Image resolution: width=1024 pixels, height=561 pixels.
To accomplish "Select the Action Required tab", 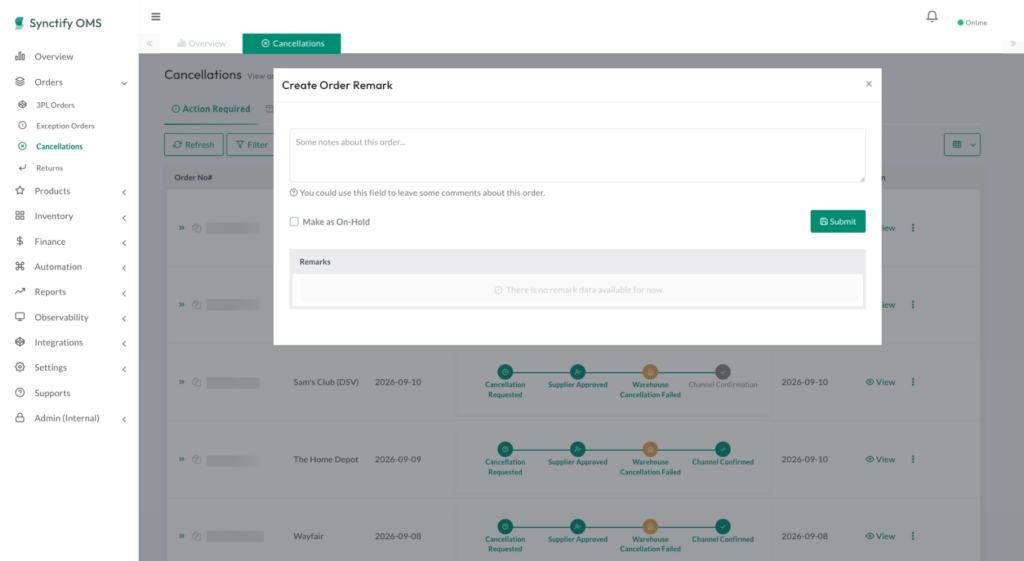I will tap(211, 109).
